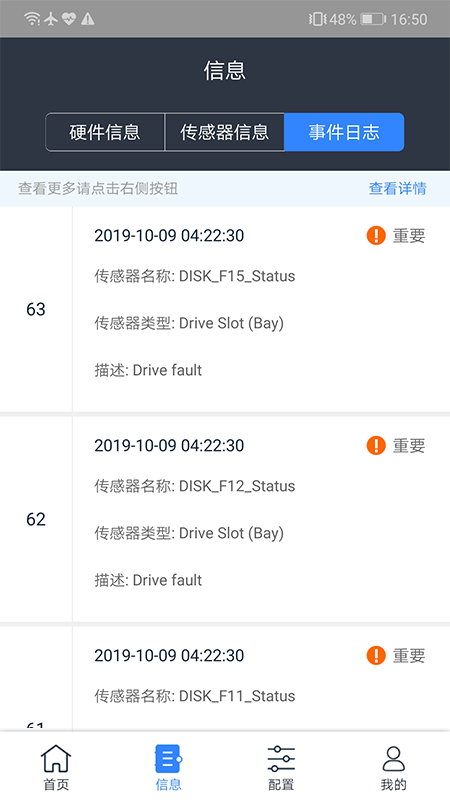Image resolution: width=450 pixels, height=800 pixels.
Task: Tap orange warning icon on DISK_F11_Status event
Action: 376,655
